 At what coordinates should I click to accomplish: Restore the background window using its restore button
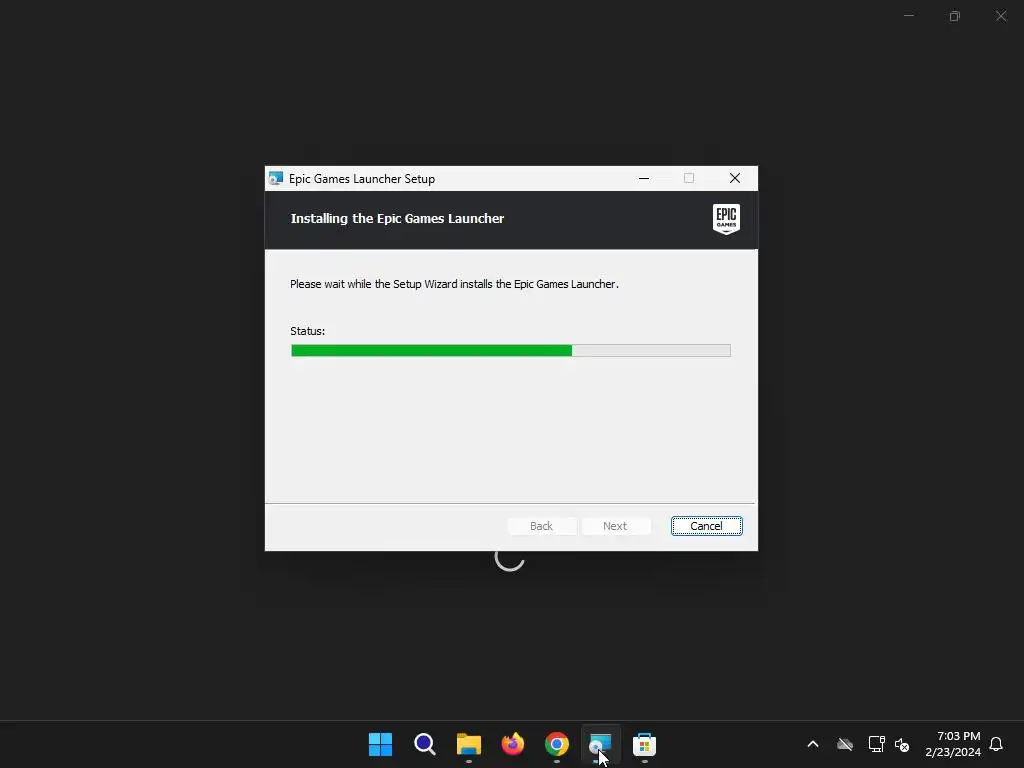[955, 16]
